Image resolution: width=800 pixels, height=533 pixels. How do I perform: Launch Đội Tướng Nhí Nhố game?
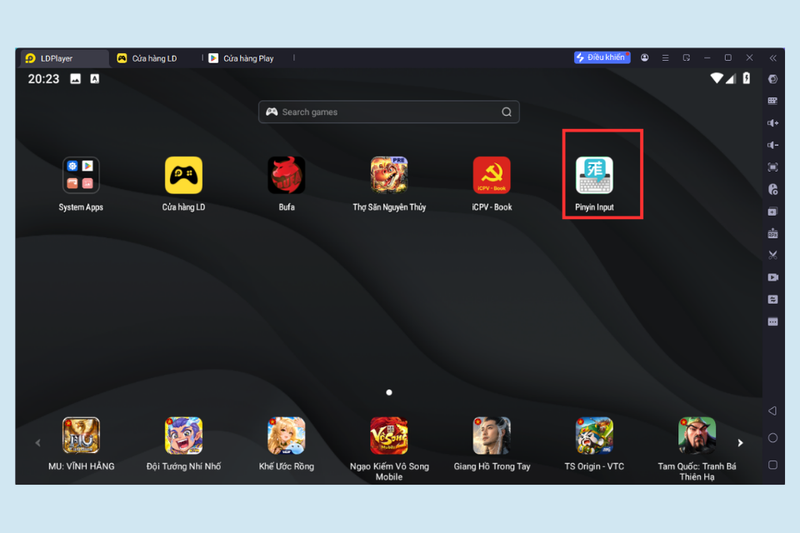coord(184,436)
